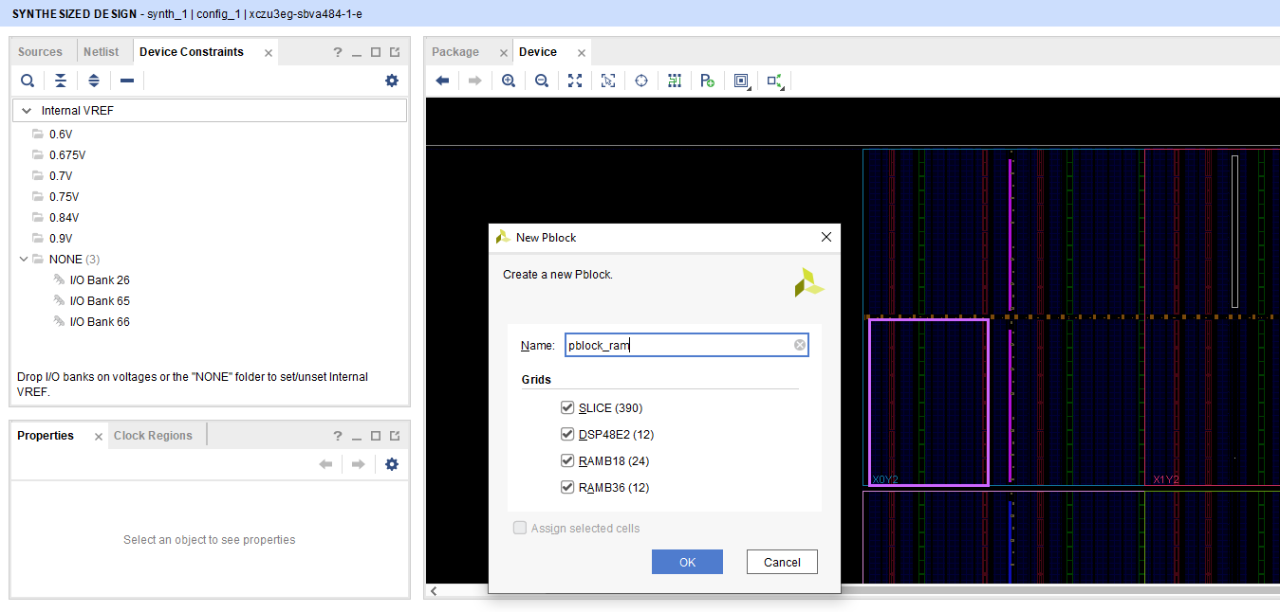Zoom in on the Device view
1280x612 pixels.
click(508, 81)
